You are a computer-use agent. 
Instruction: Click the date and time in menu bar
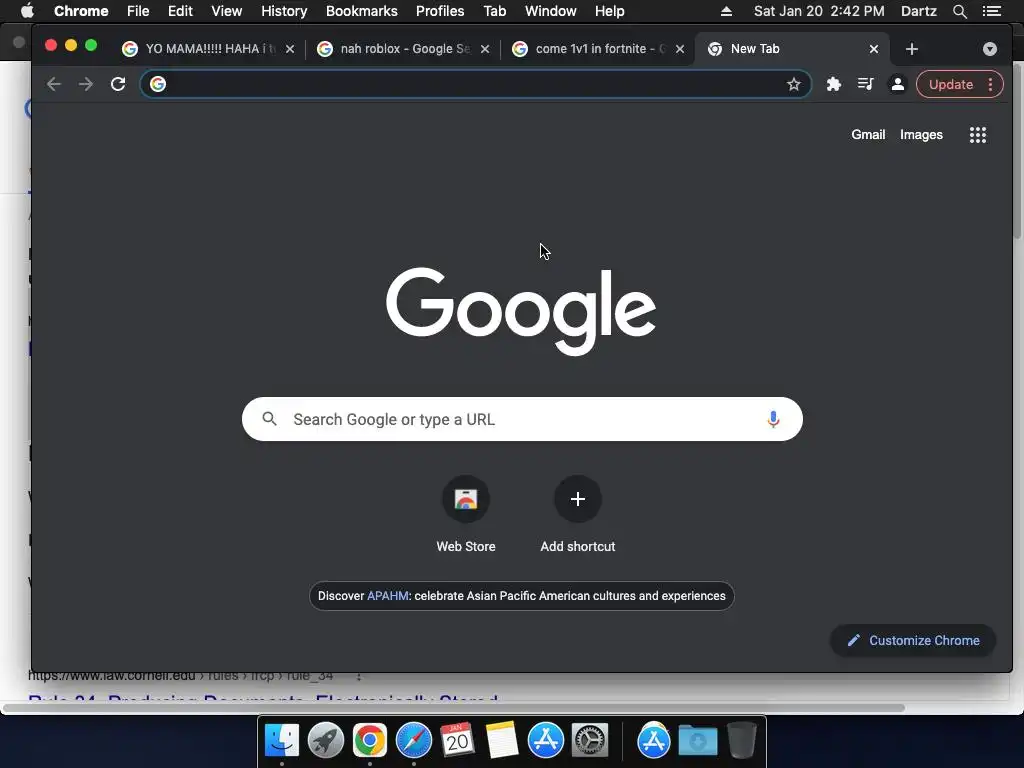click(819, 11)
